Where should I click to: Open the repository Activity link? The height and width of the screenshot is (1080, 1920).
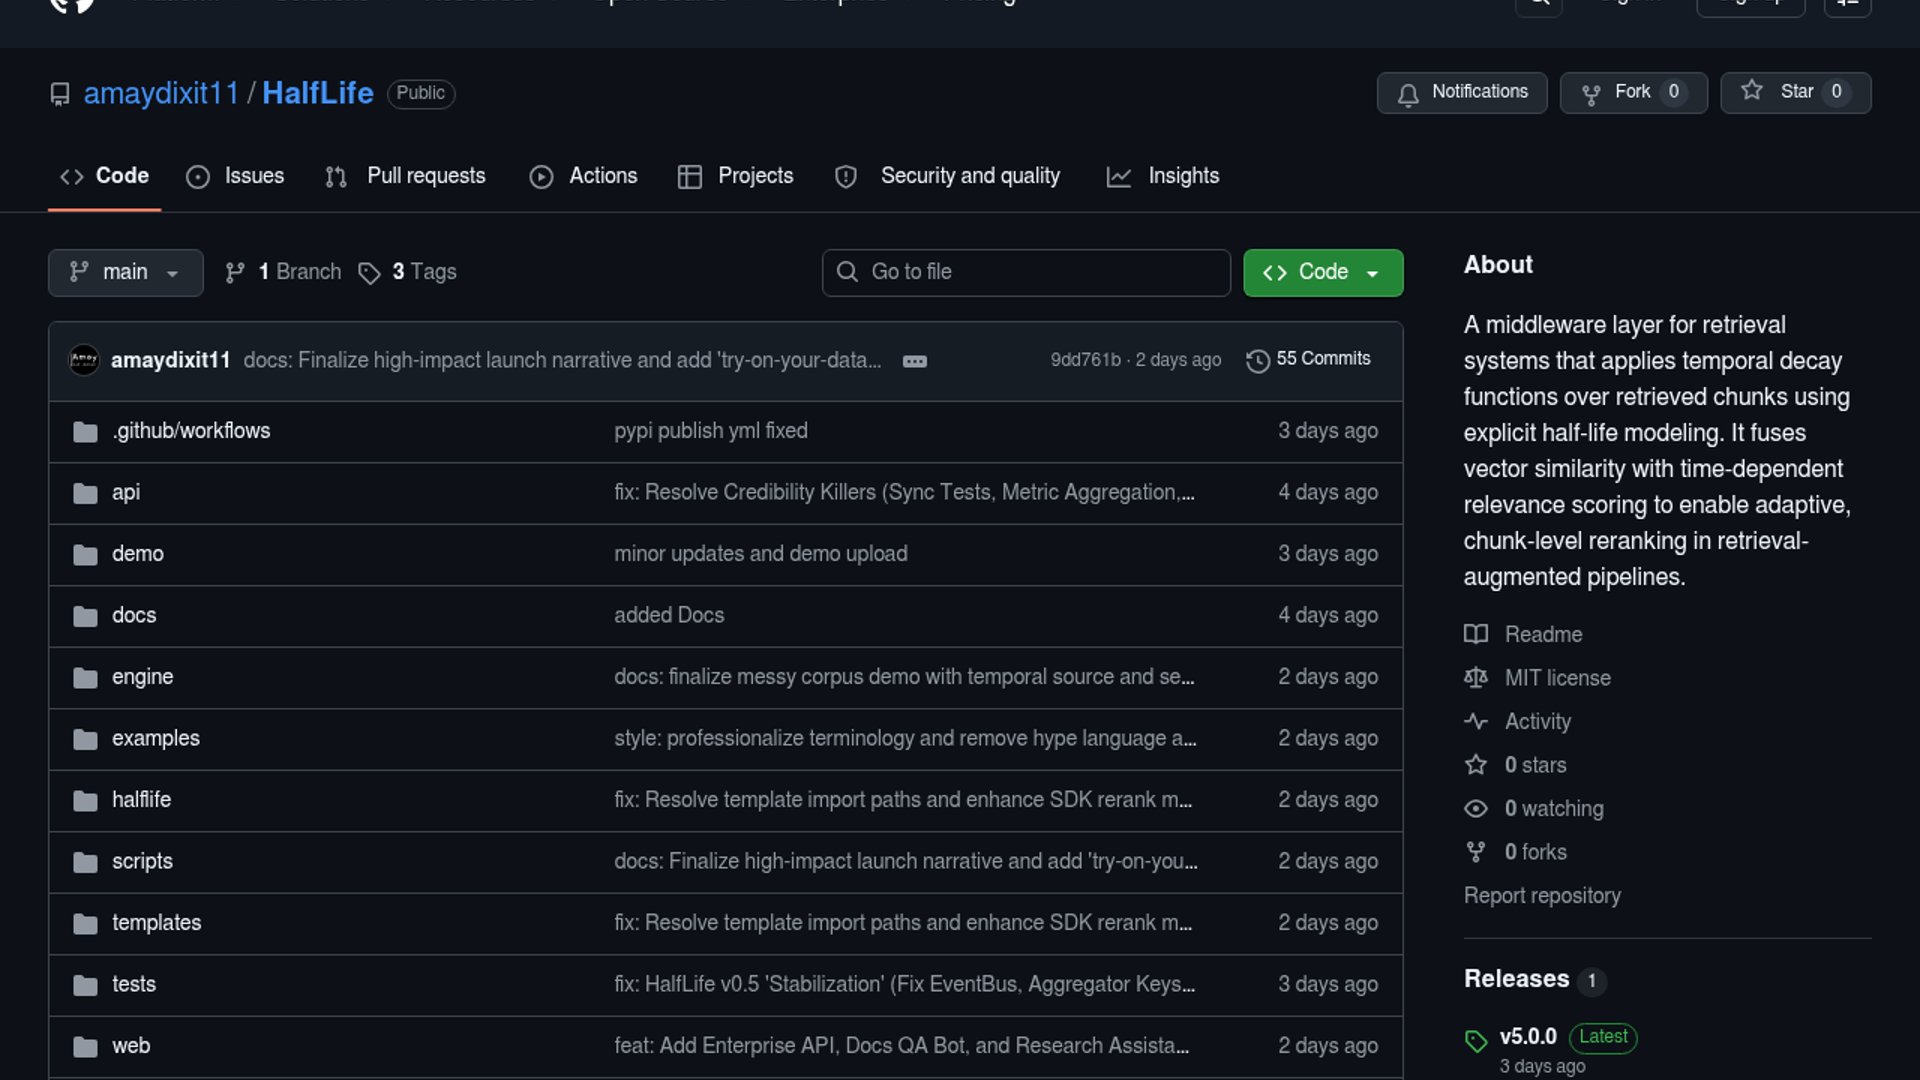pyautogui.click(x=1537, y=721)
